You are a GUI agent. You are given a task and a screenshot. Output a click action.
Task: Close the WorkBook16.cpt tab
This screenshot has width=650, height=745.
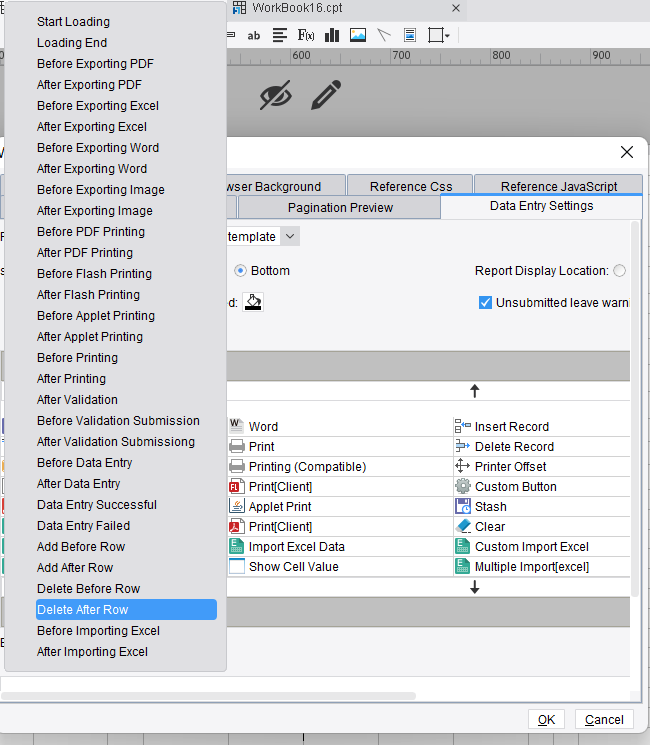click(456, 8)
